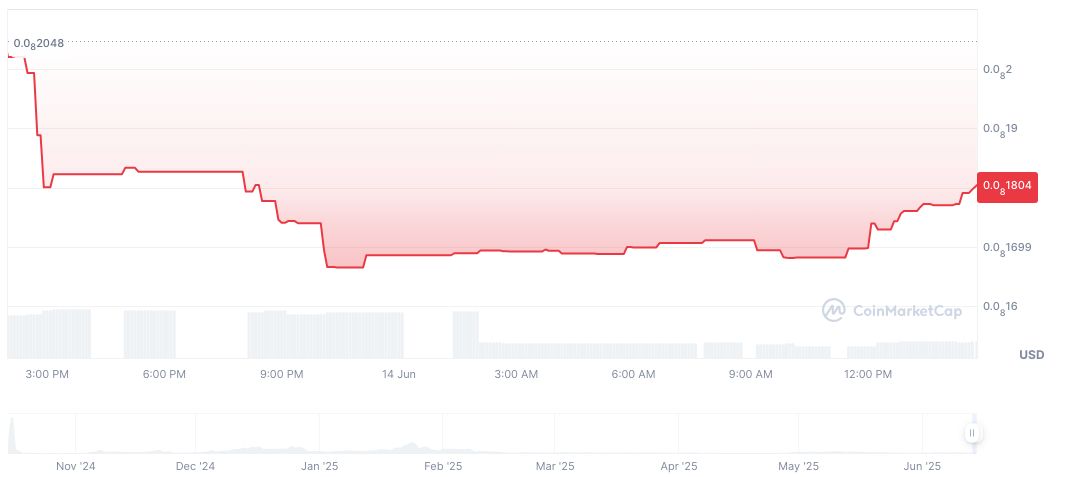Click the CoinMarketCap watermark logo icon
The height and width of the screenshot is (477, 1072).
point(833,310)
